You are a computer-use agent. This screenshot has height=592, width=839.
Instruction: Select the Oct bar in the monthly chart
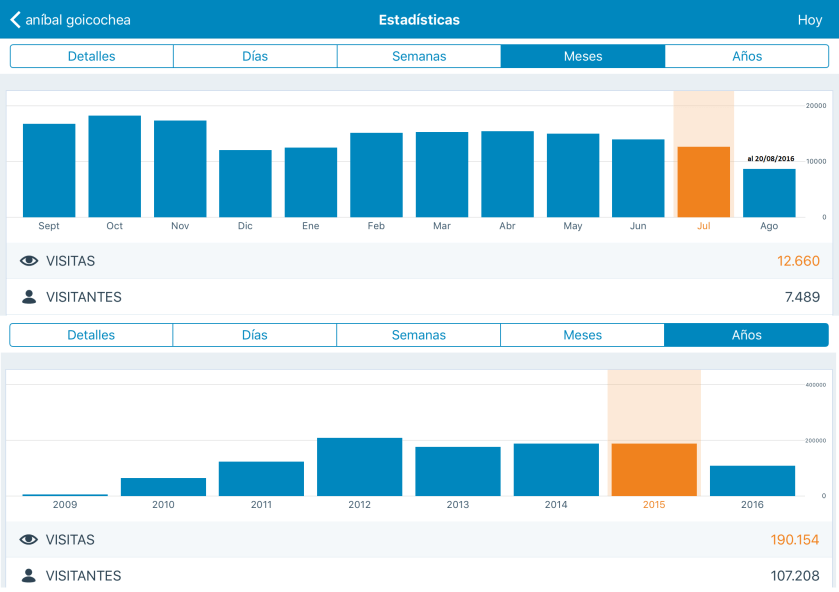115,166
